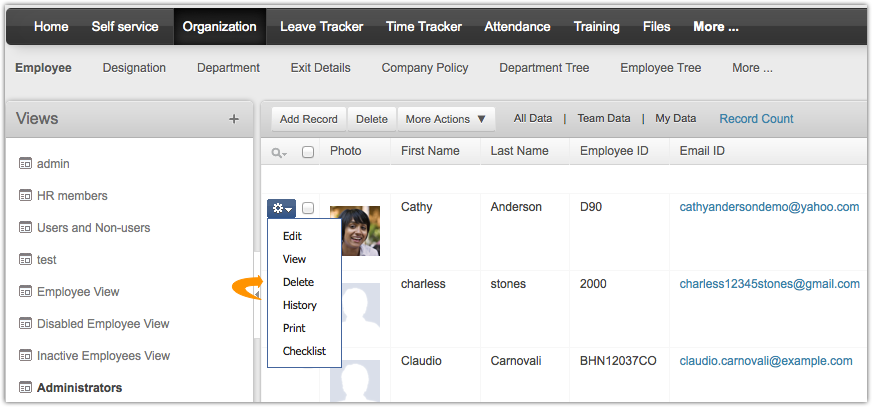Screen dimensions: 872x407
Task: Switch to the Training tab
Action: tap(597, 27)
